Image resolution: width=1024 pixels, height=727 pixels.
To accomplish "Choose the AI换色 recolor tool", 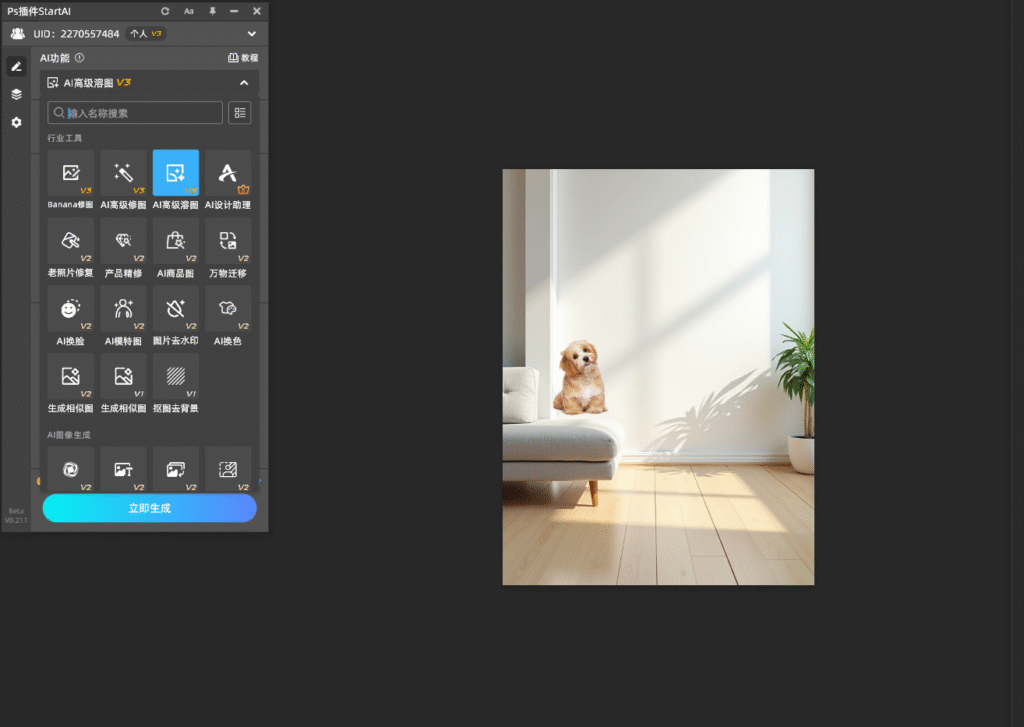I will [x=228, y=309].
